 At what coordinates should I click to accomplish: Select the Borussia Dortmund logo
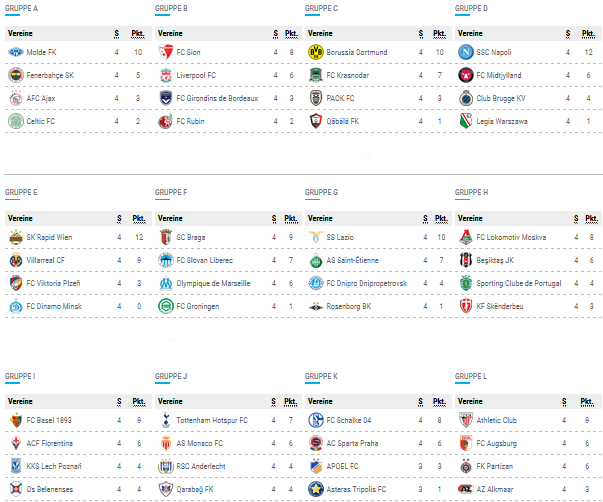coord(315,52)
